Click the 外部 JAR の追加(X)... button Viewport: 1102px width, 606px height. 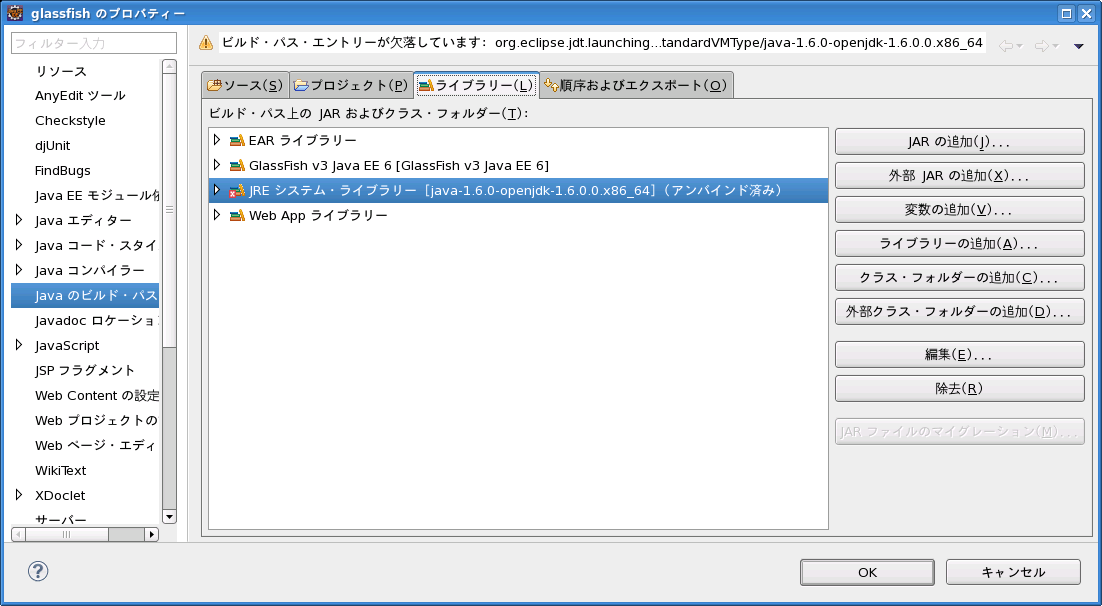(x=959, y=176)
